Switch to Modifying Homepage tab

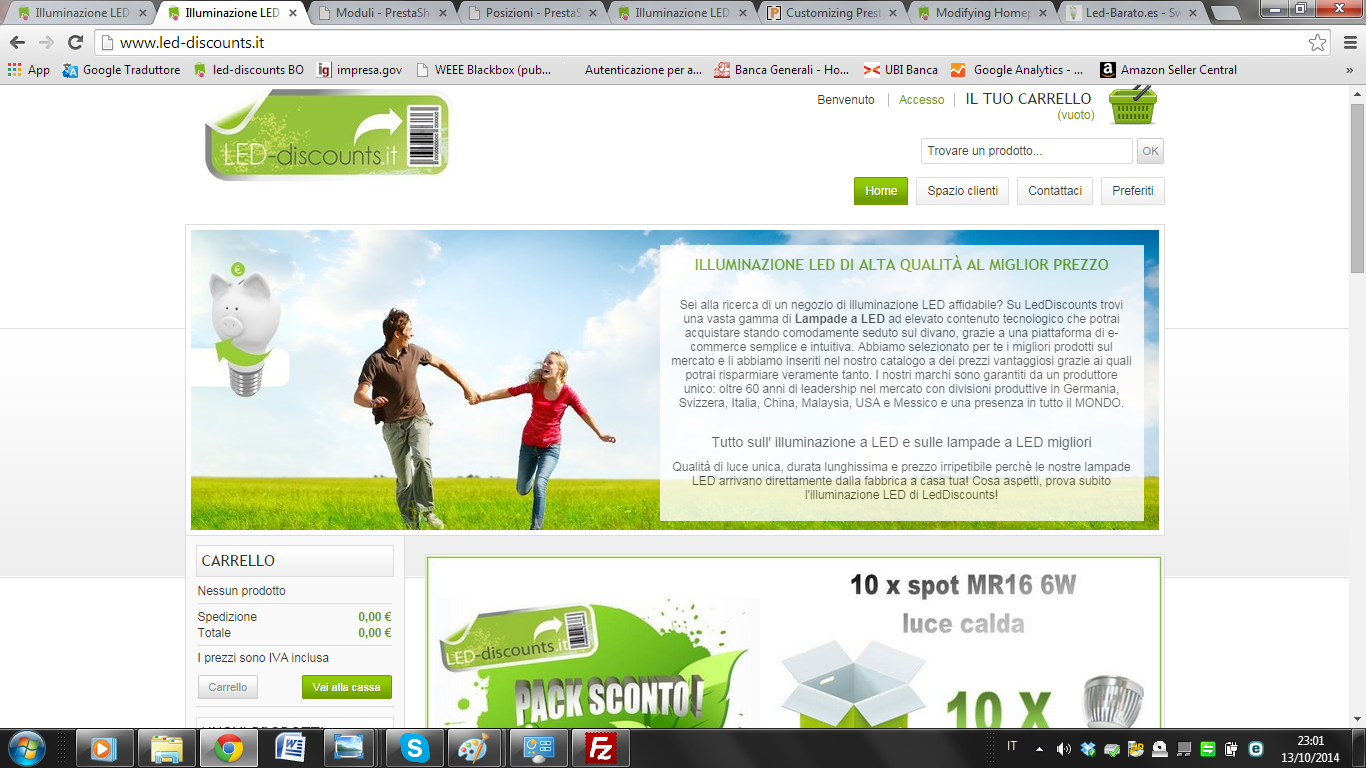click(x=982, y=13)
